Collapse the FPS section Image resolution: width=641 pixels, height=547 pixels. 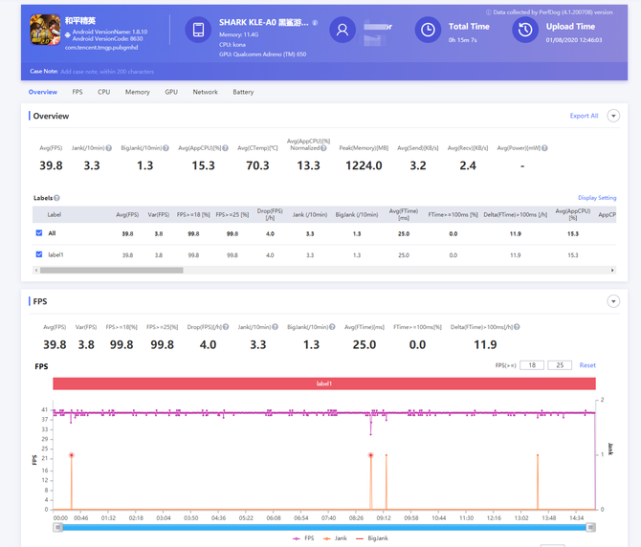[x=613, y=301]
